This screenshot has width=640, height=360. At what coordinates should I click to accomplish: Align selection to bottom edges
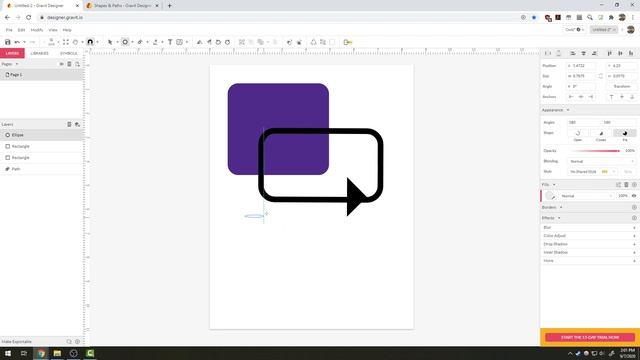click(x=631, y=53)
